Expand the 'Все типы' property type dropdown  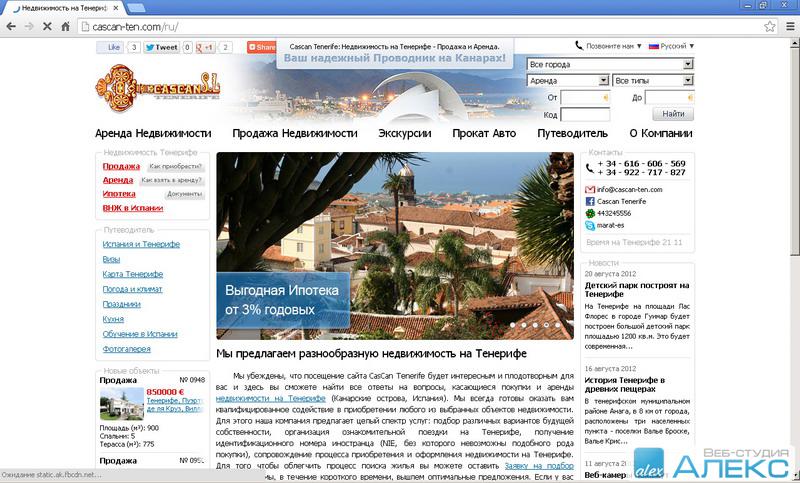(x=653, y=80)
